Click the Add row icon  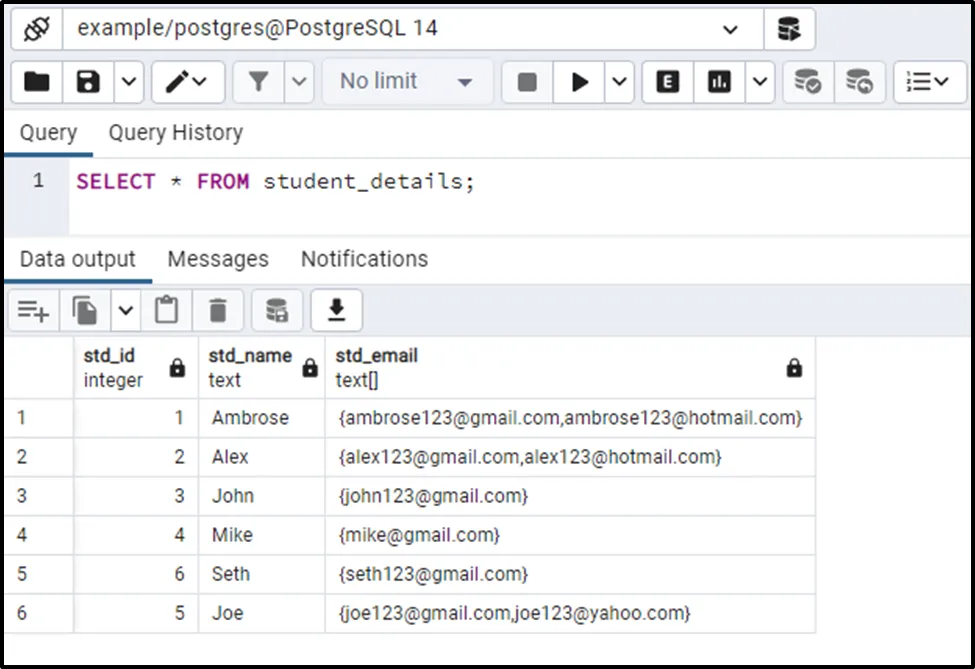pyautogui.click(x=33, y=311)
